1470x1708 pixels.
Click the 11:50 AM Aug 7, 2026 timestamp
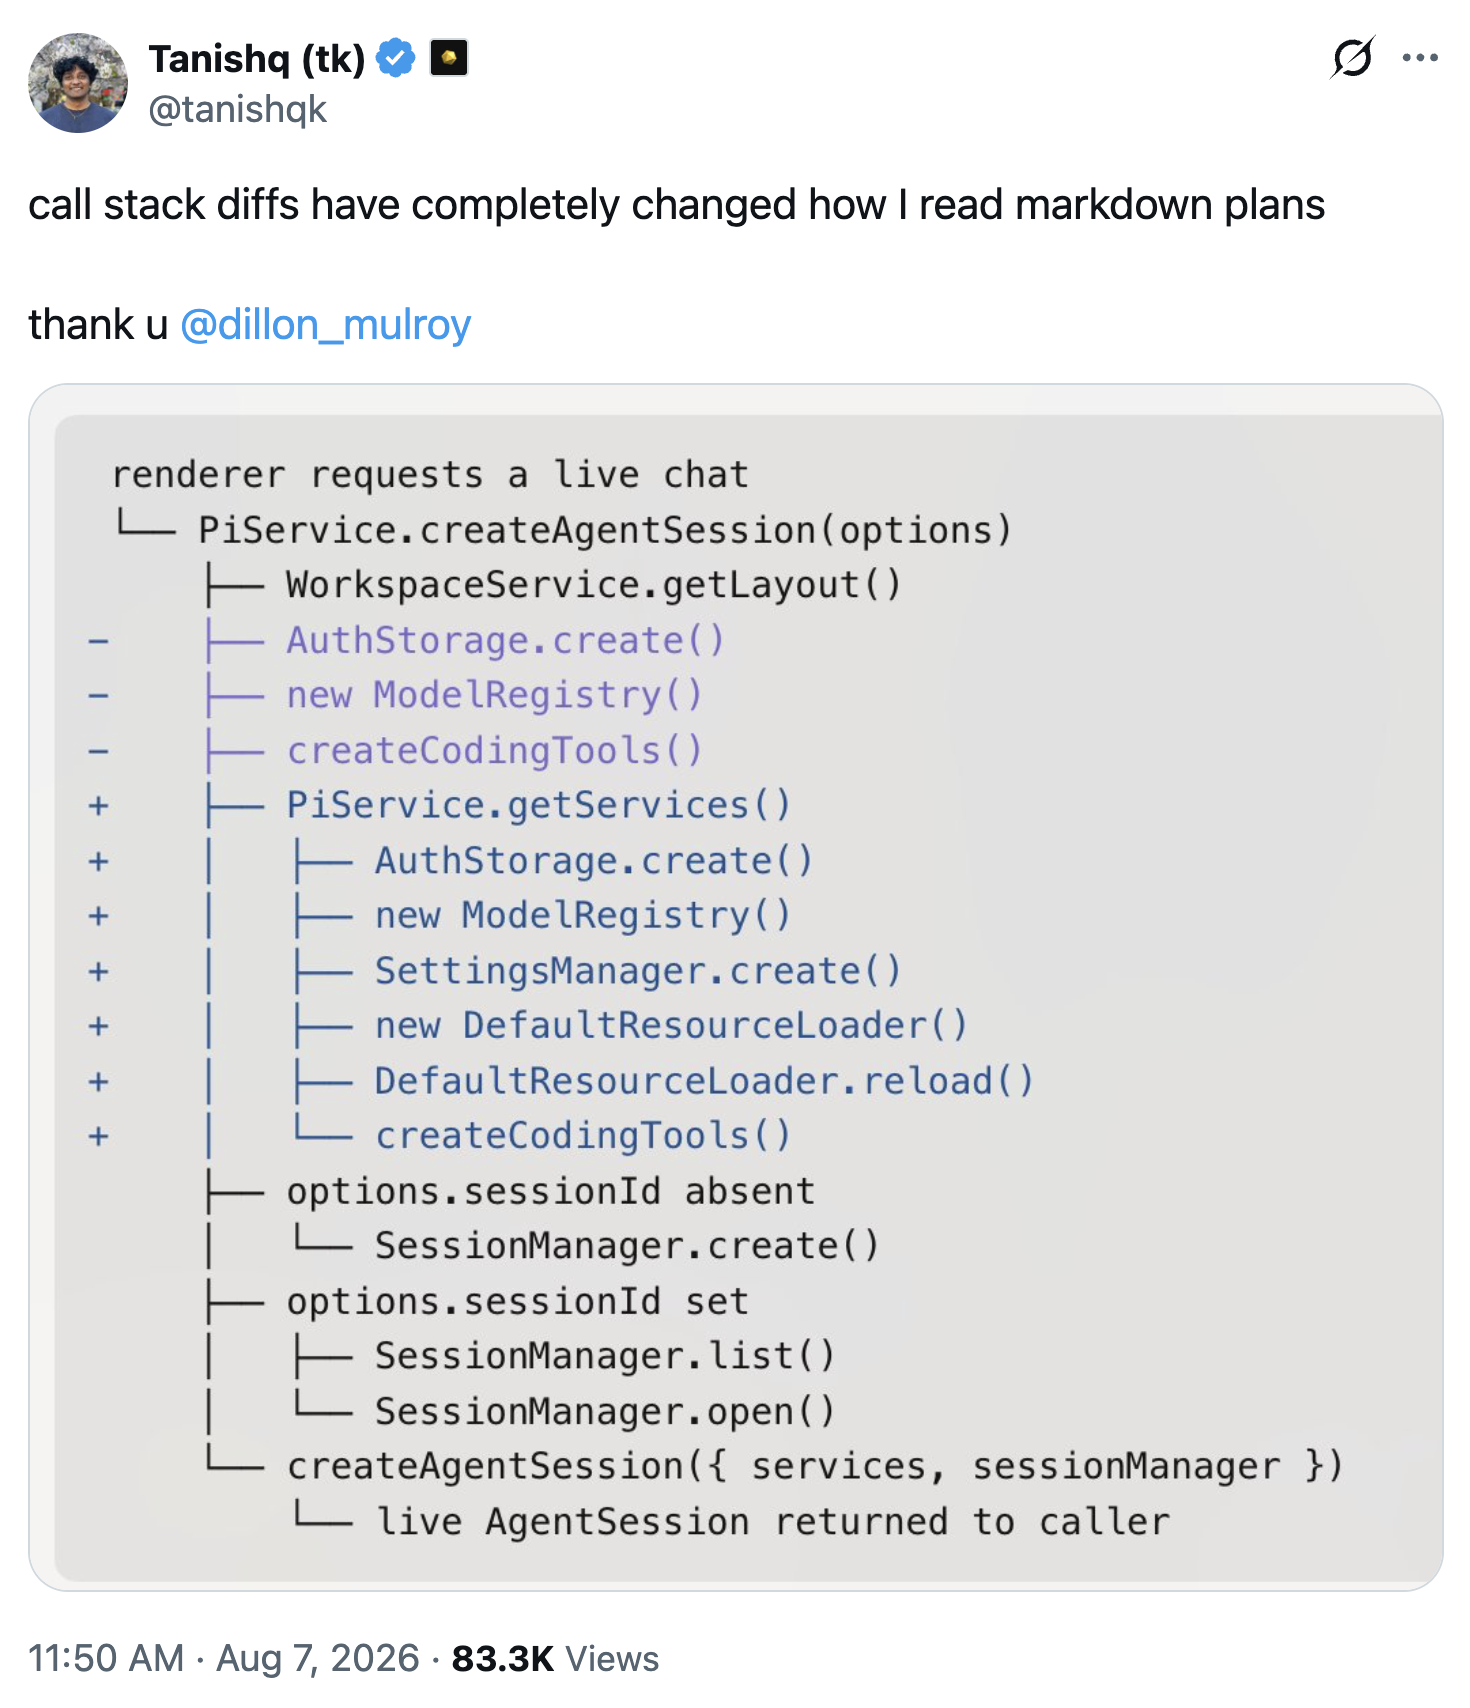tap(223, 1658)
